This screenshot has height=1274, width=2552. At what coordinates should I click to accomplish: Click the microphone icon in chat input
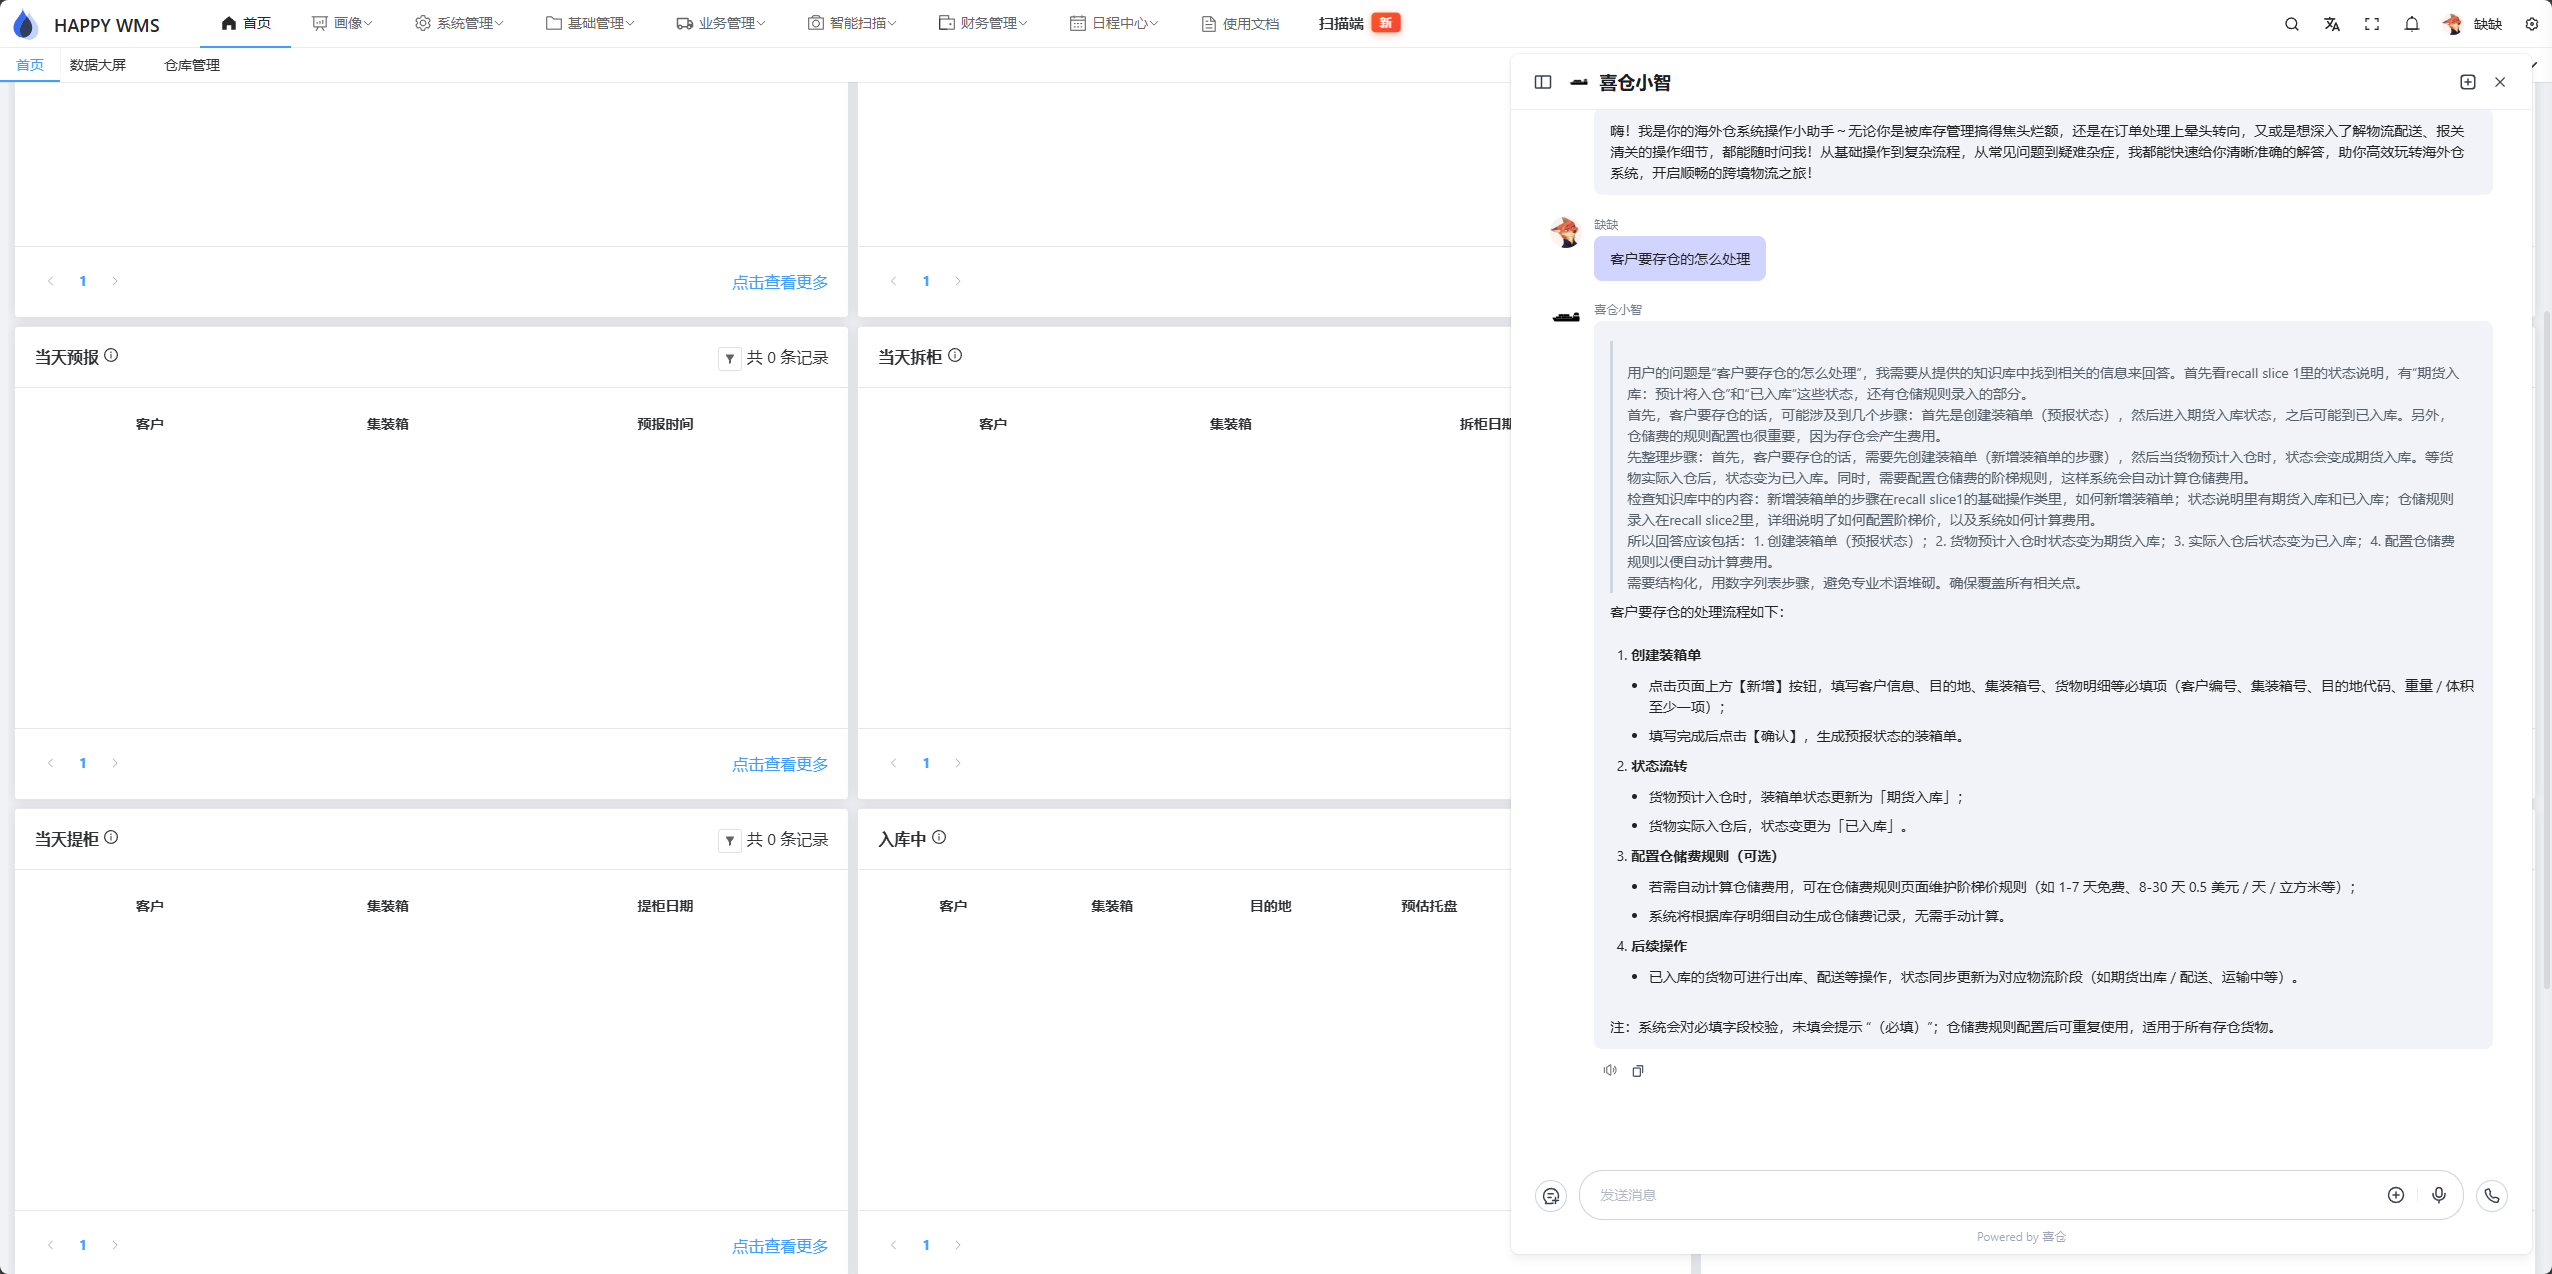2438,1195
